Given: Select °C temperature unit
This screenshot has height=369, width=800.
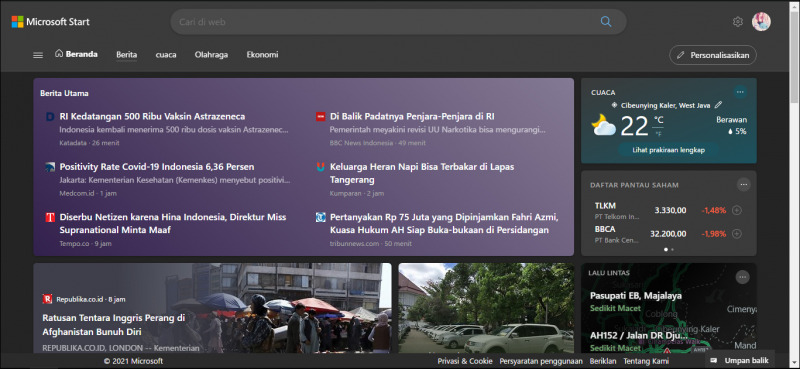Looking at the screenshot, I should [659, 120].
